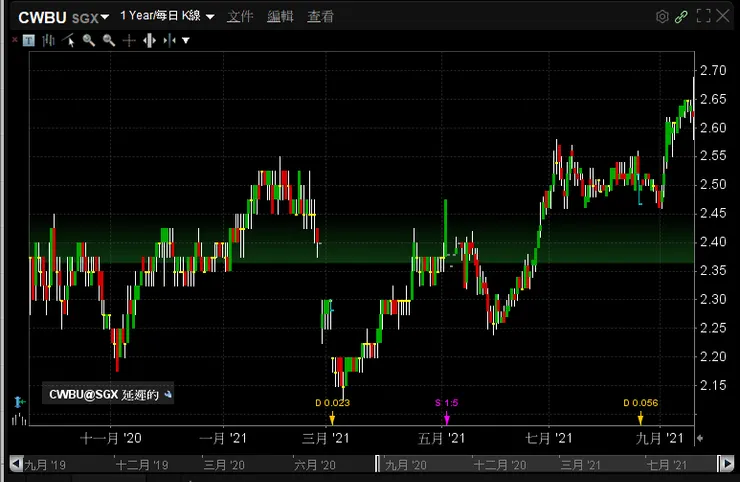Select the trendline pointer tool

click(69, 41)
